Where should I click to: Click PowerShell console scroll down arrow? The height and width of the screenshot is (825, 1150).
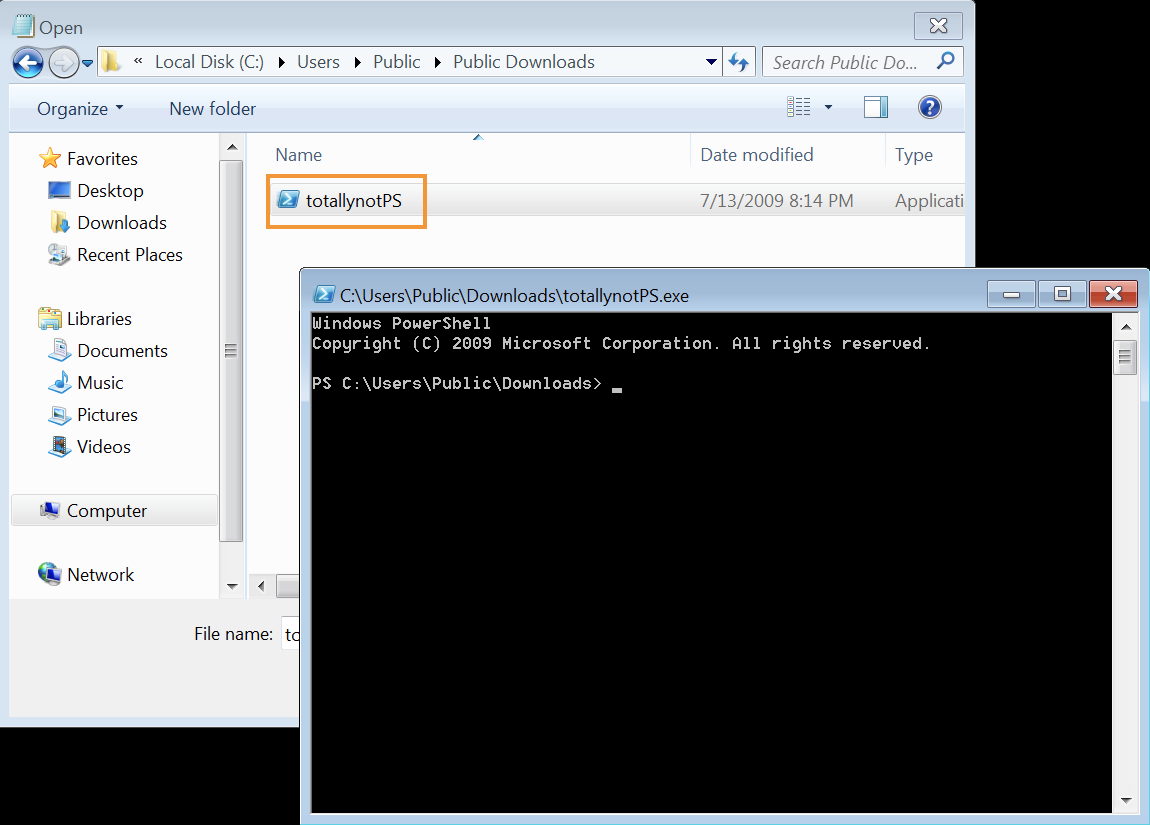click(1126, 802)
